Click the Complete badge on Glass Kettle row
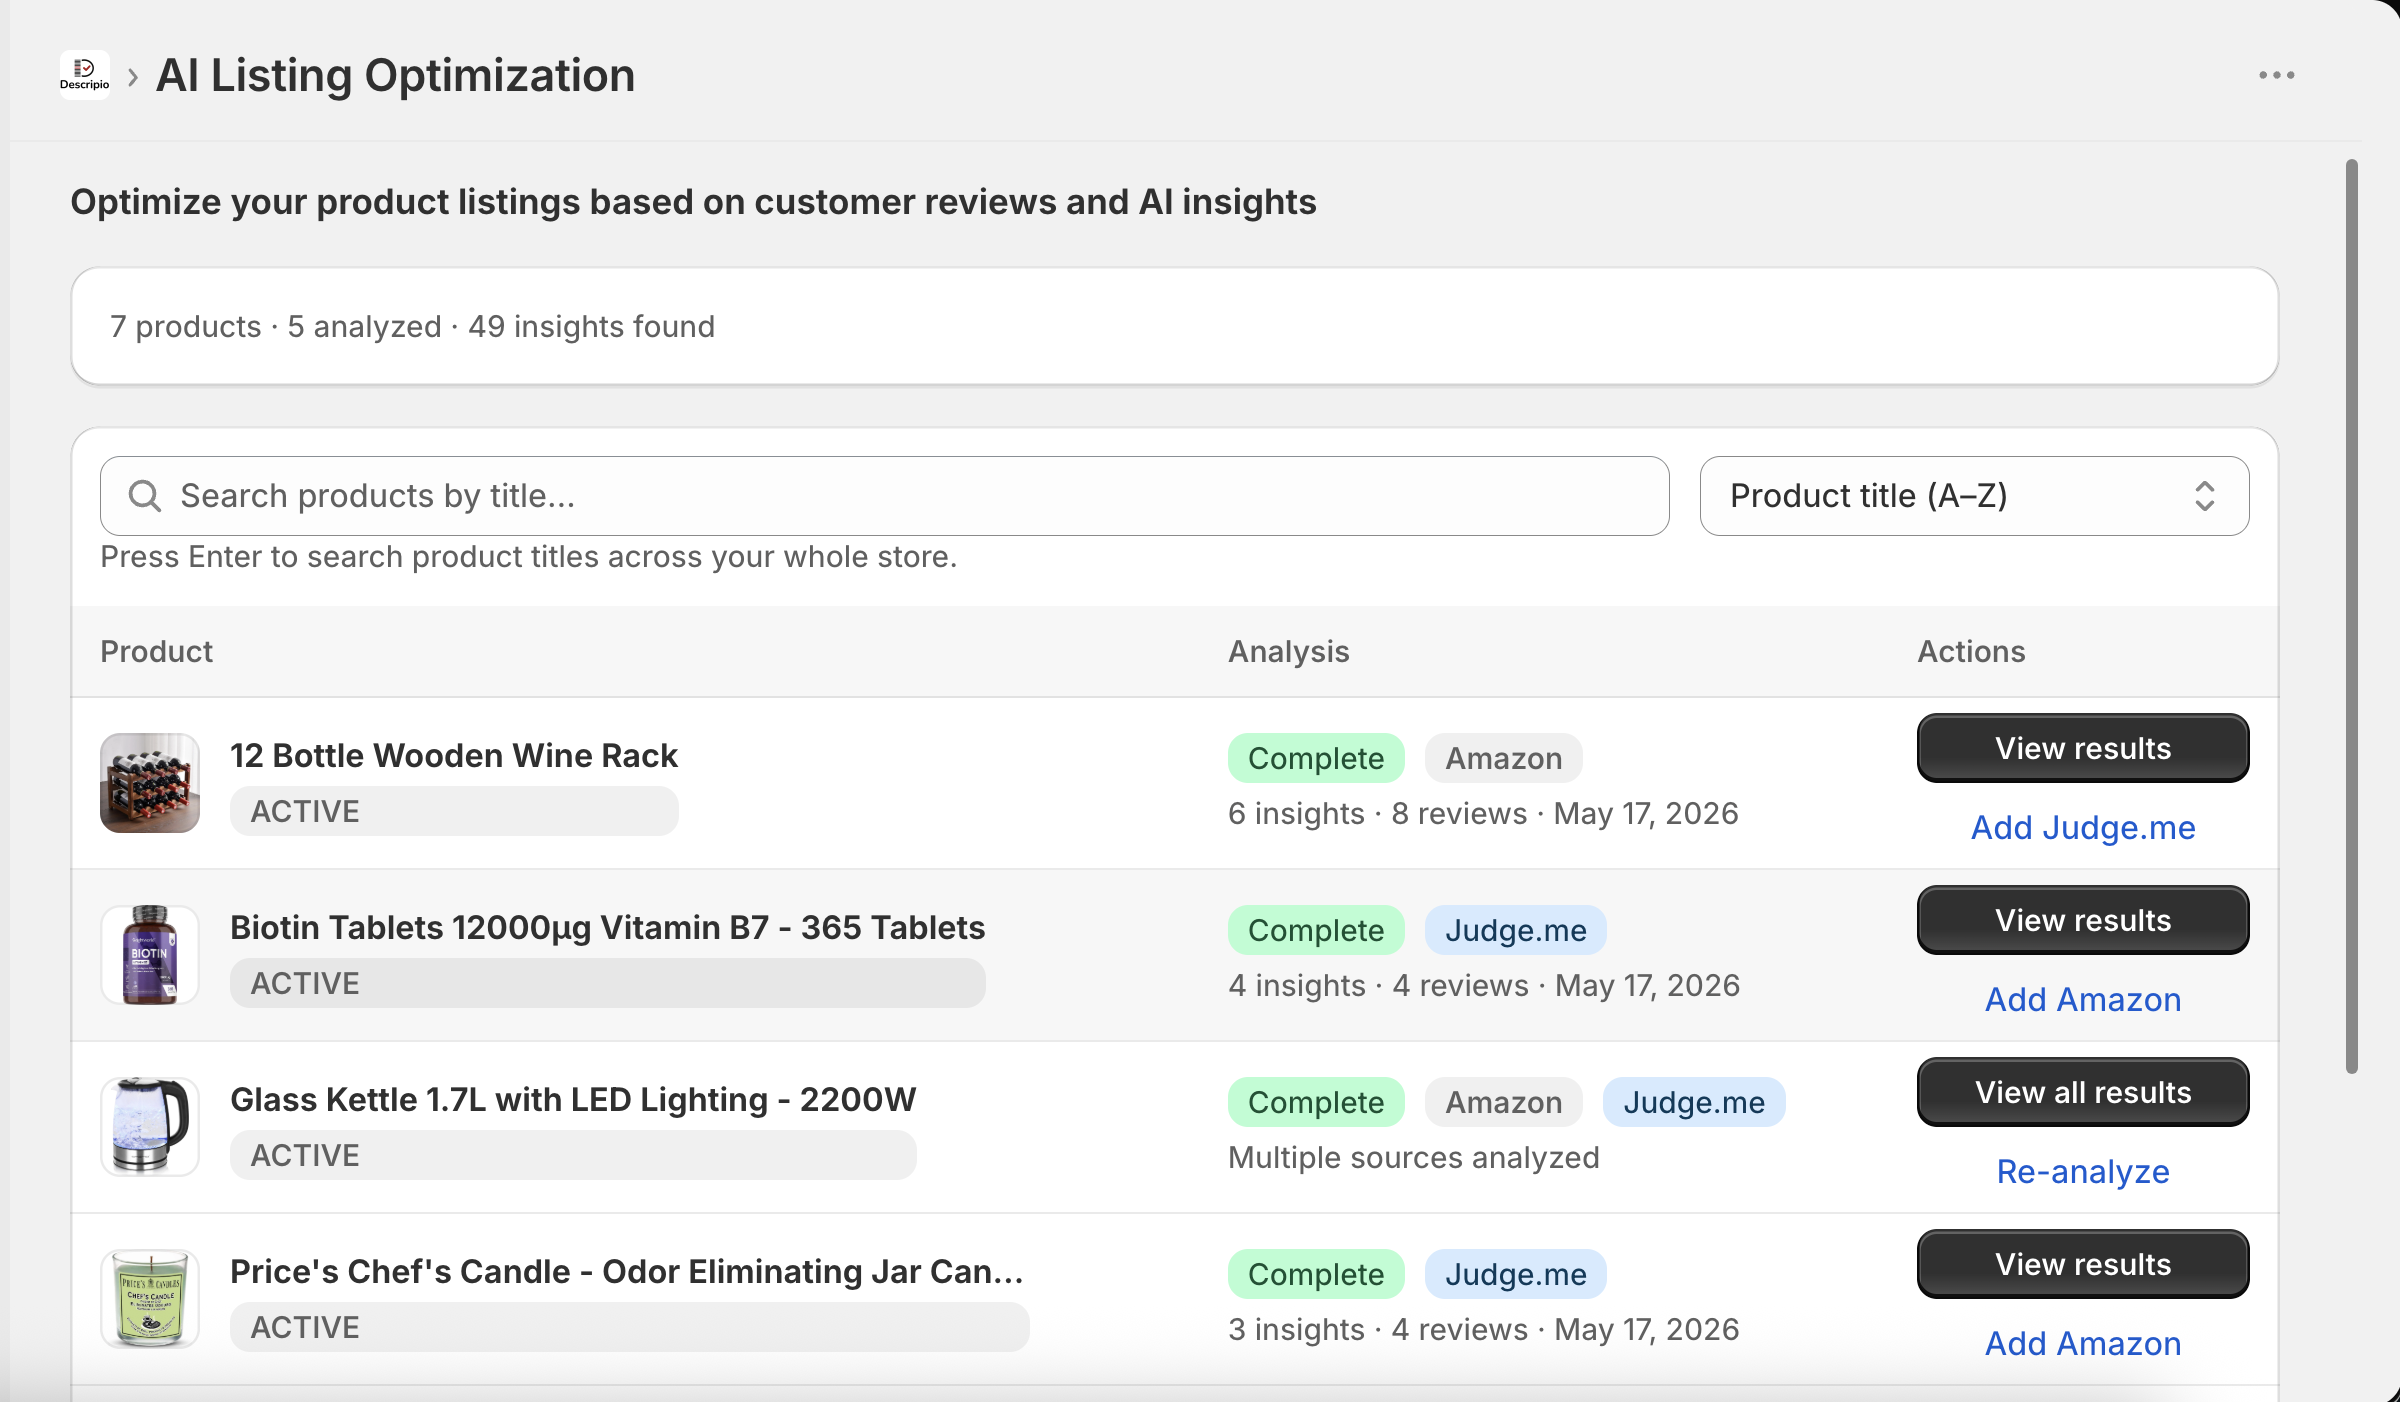This screenshot has height=1402, width=2400. [1316, 1102]
